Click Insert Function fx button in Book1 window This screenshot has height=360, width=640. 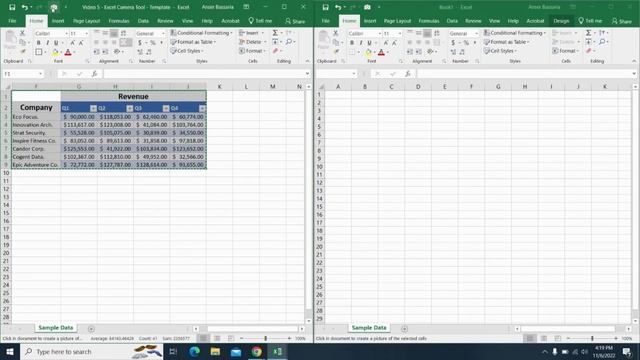407,74
